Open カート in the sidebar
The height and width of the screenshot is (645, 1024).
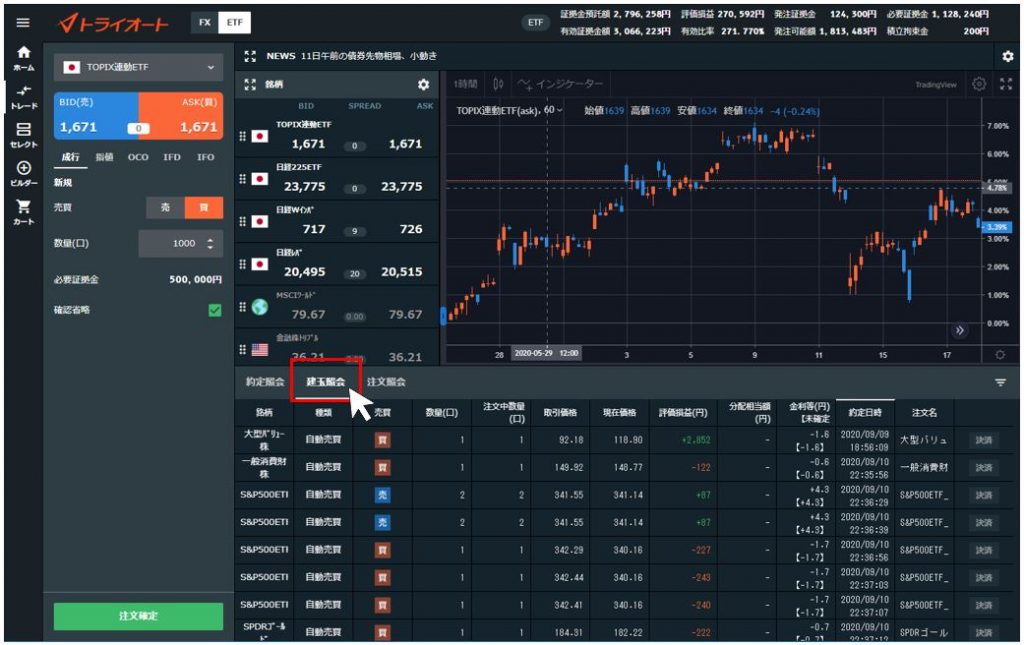click(24, 213)
